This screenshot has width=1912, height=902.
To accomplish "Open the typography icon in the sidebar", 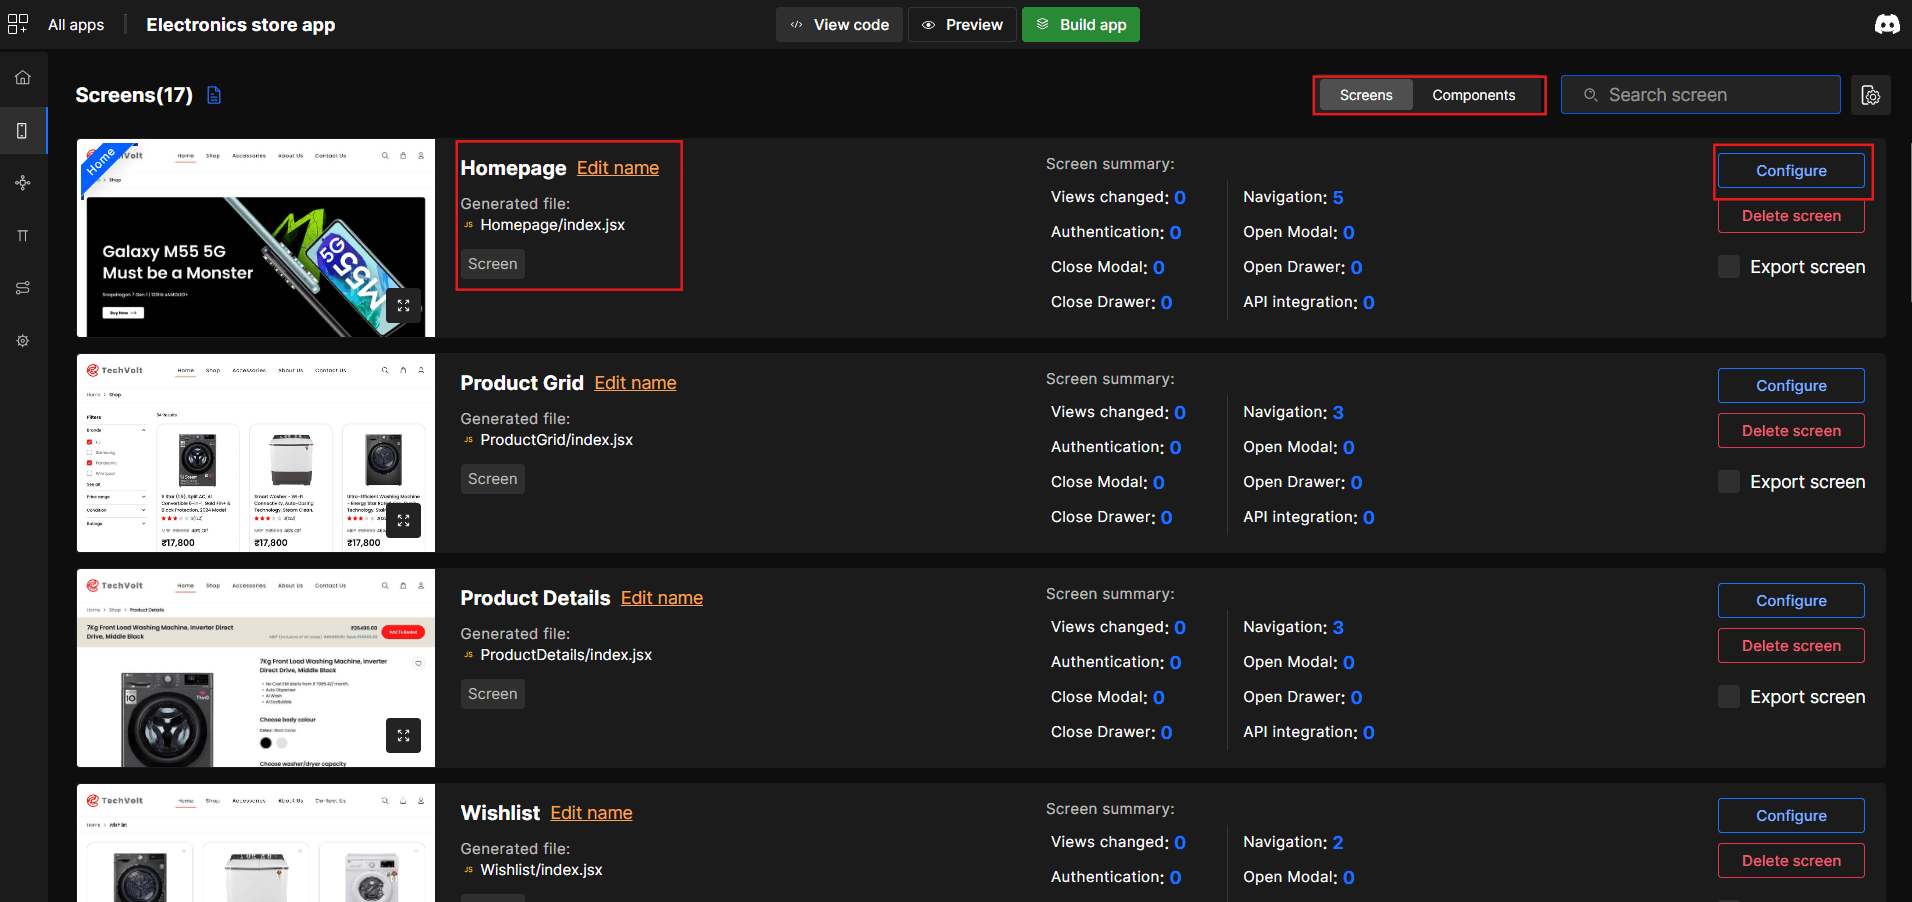I will [23, 236].
